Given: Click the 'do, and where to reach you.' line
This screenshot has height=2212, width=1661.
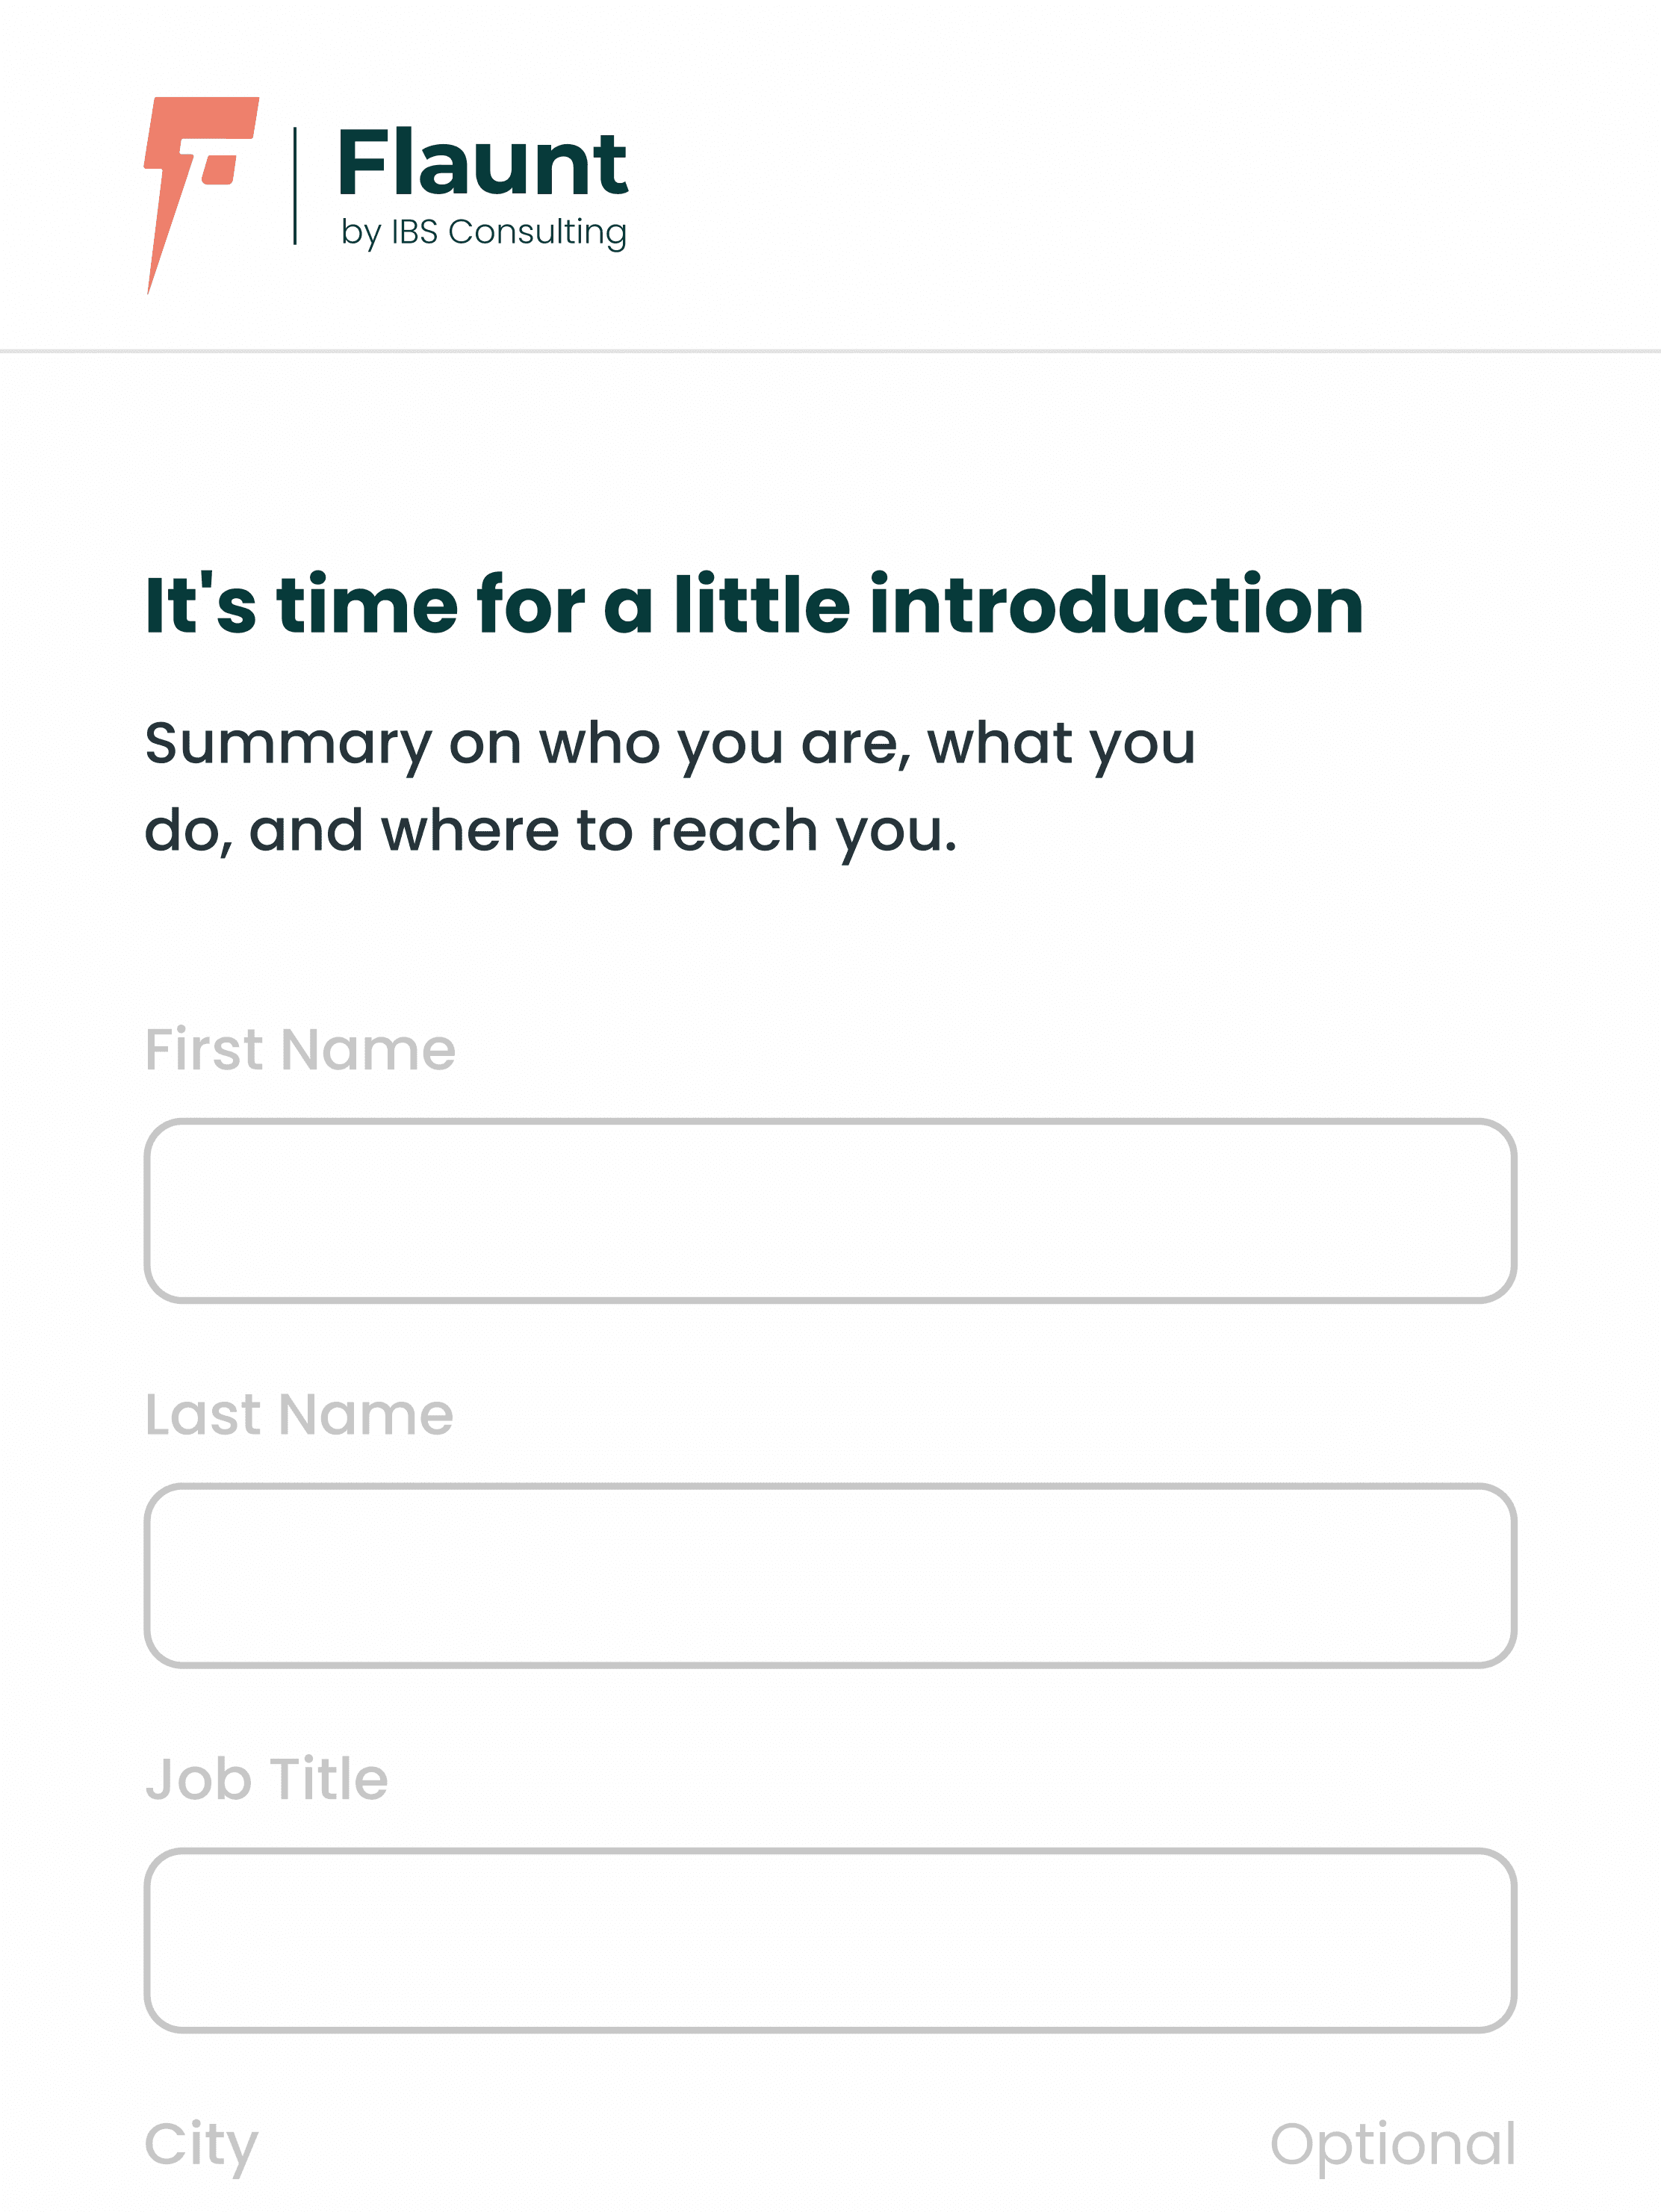Looking at the screenshot, I should coord(551,832).
